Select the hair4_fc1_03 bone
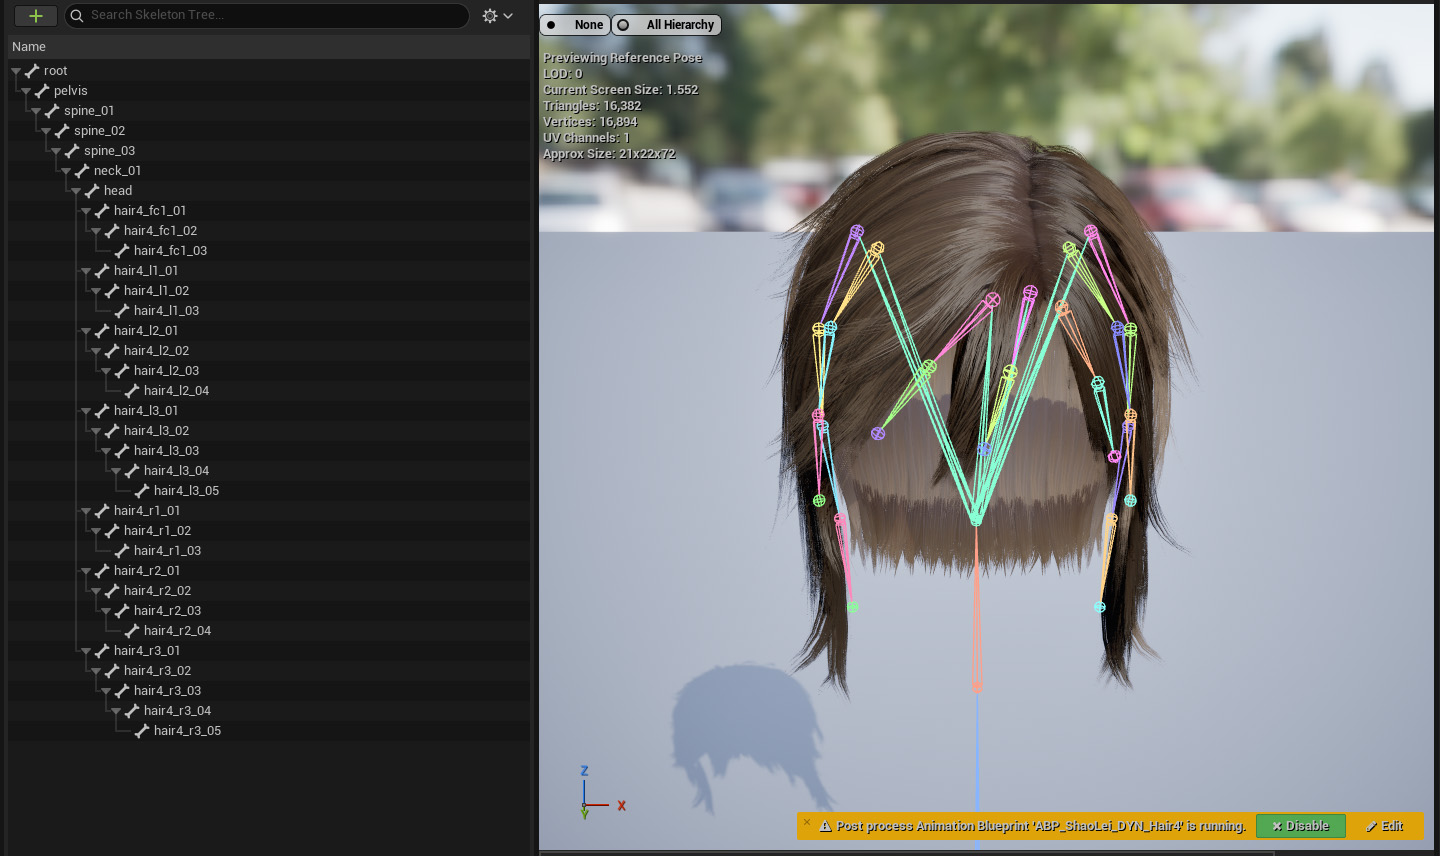The height and width of the screenshot is (856, 1440). 170,251
